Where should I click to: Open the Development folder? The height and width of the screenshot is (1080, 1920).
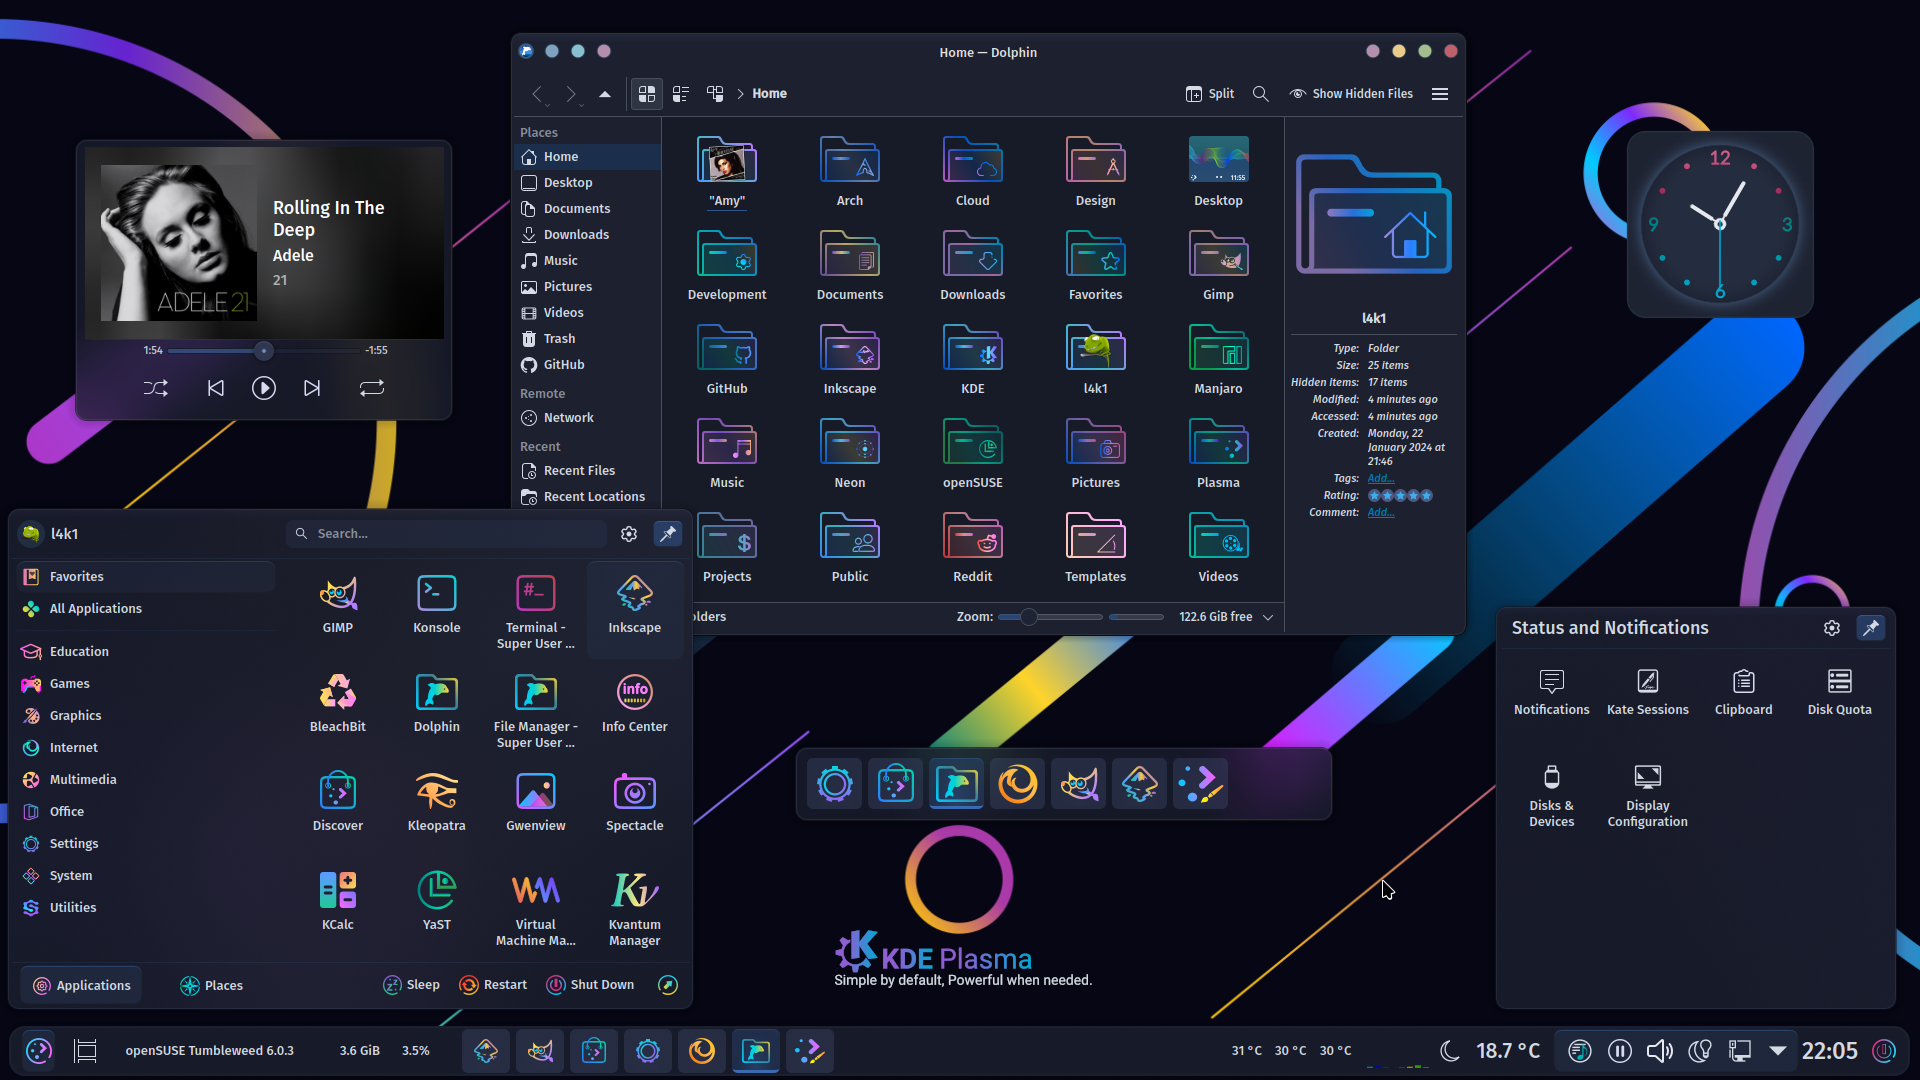[x=727, y=265]
